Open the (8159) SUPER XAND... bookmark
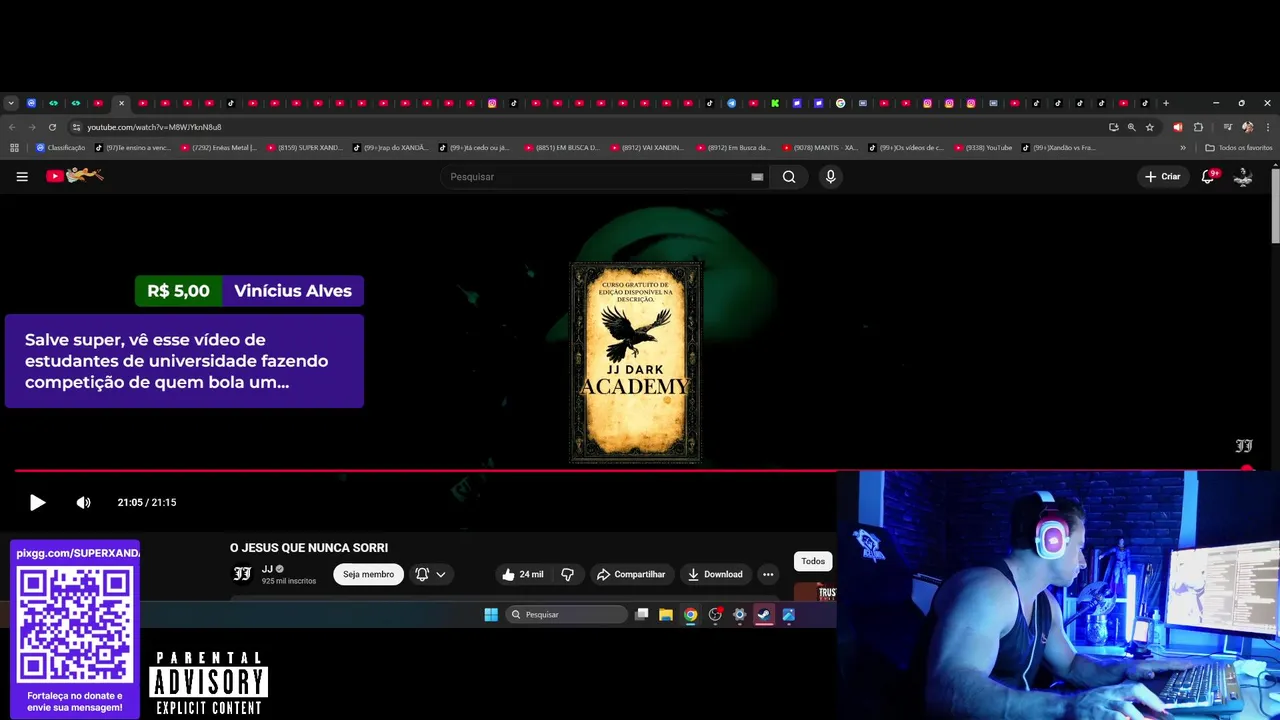Screen dimensions: 1280x720 click(x=305, y=148)
